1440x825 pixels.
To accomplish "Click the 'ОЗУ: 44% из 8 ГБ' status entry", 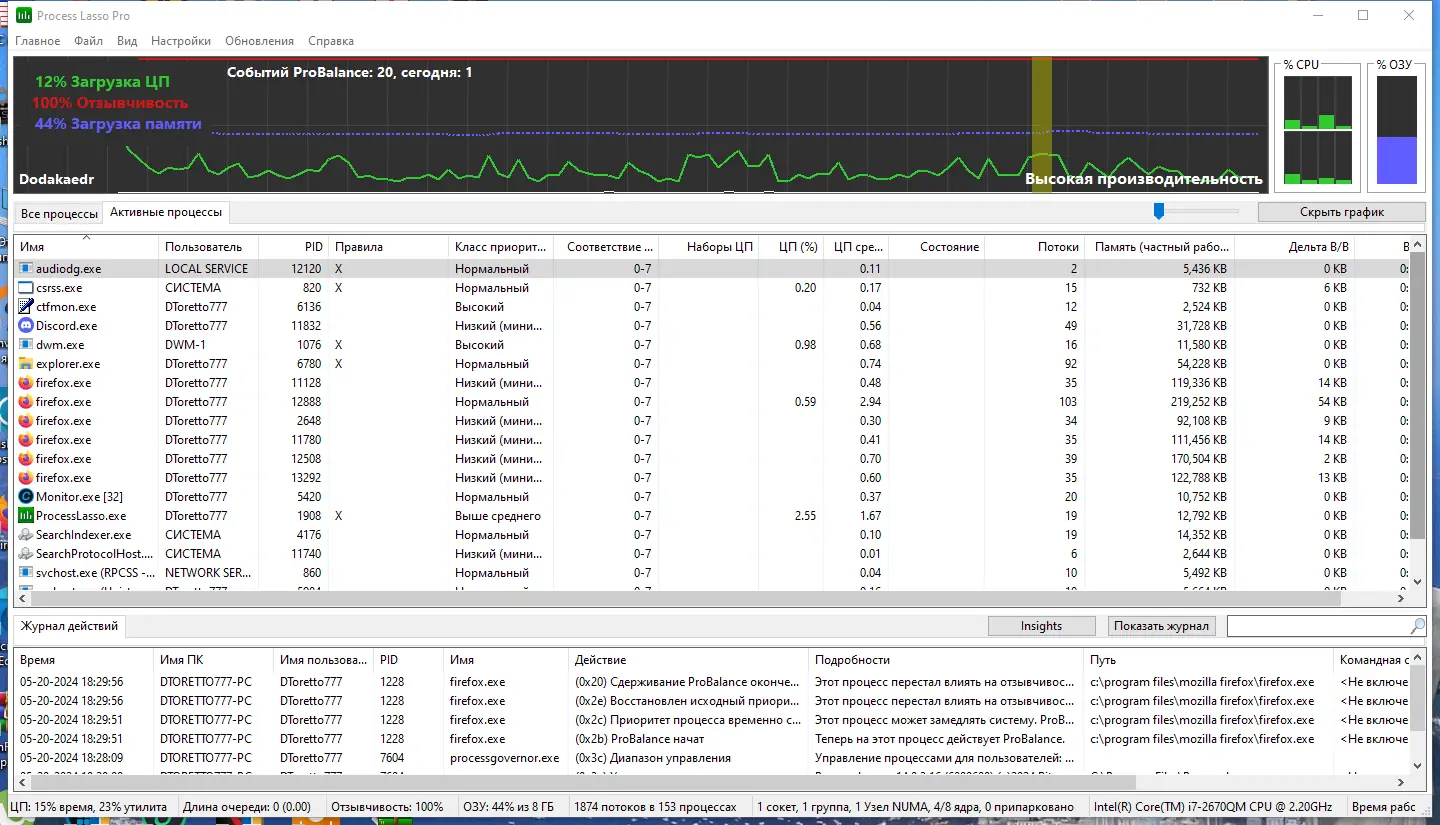I will (510, 807).
